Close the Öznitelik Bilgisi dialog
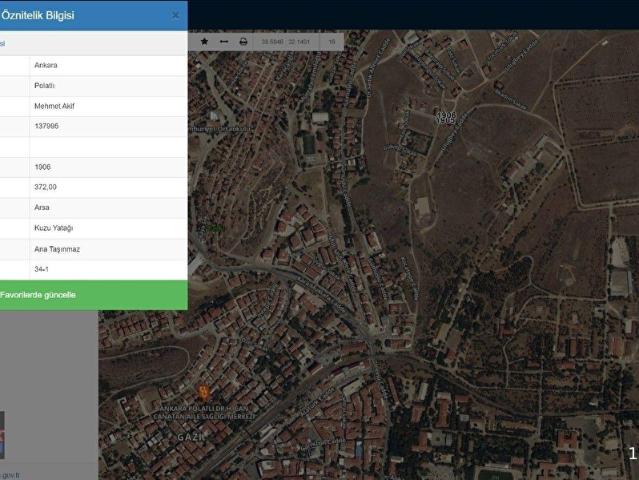The height and width of the screenshot is (480, 639). click(x=176, y=15)
